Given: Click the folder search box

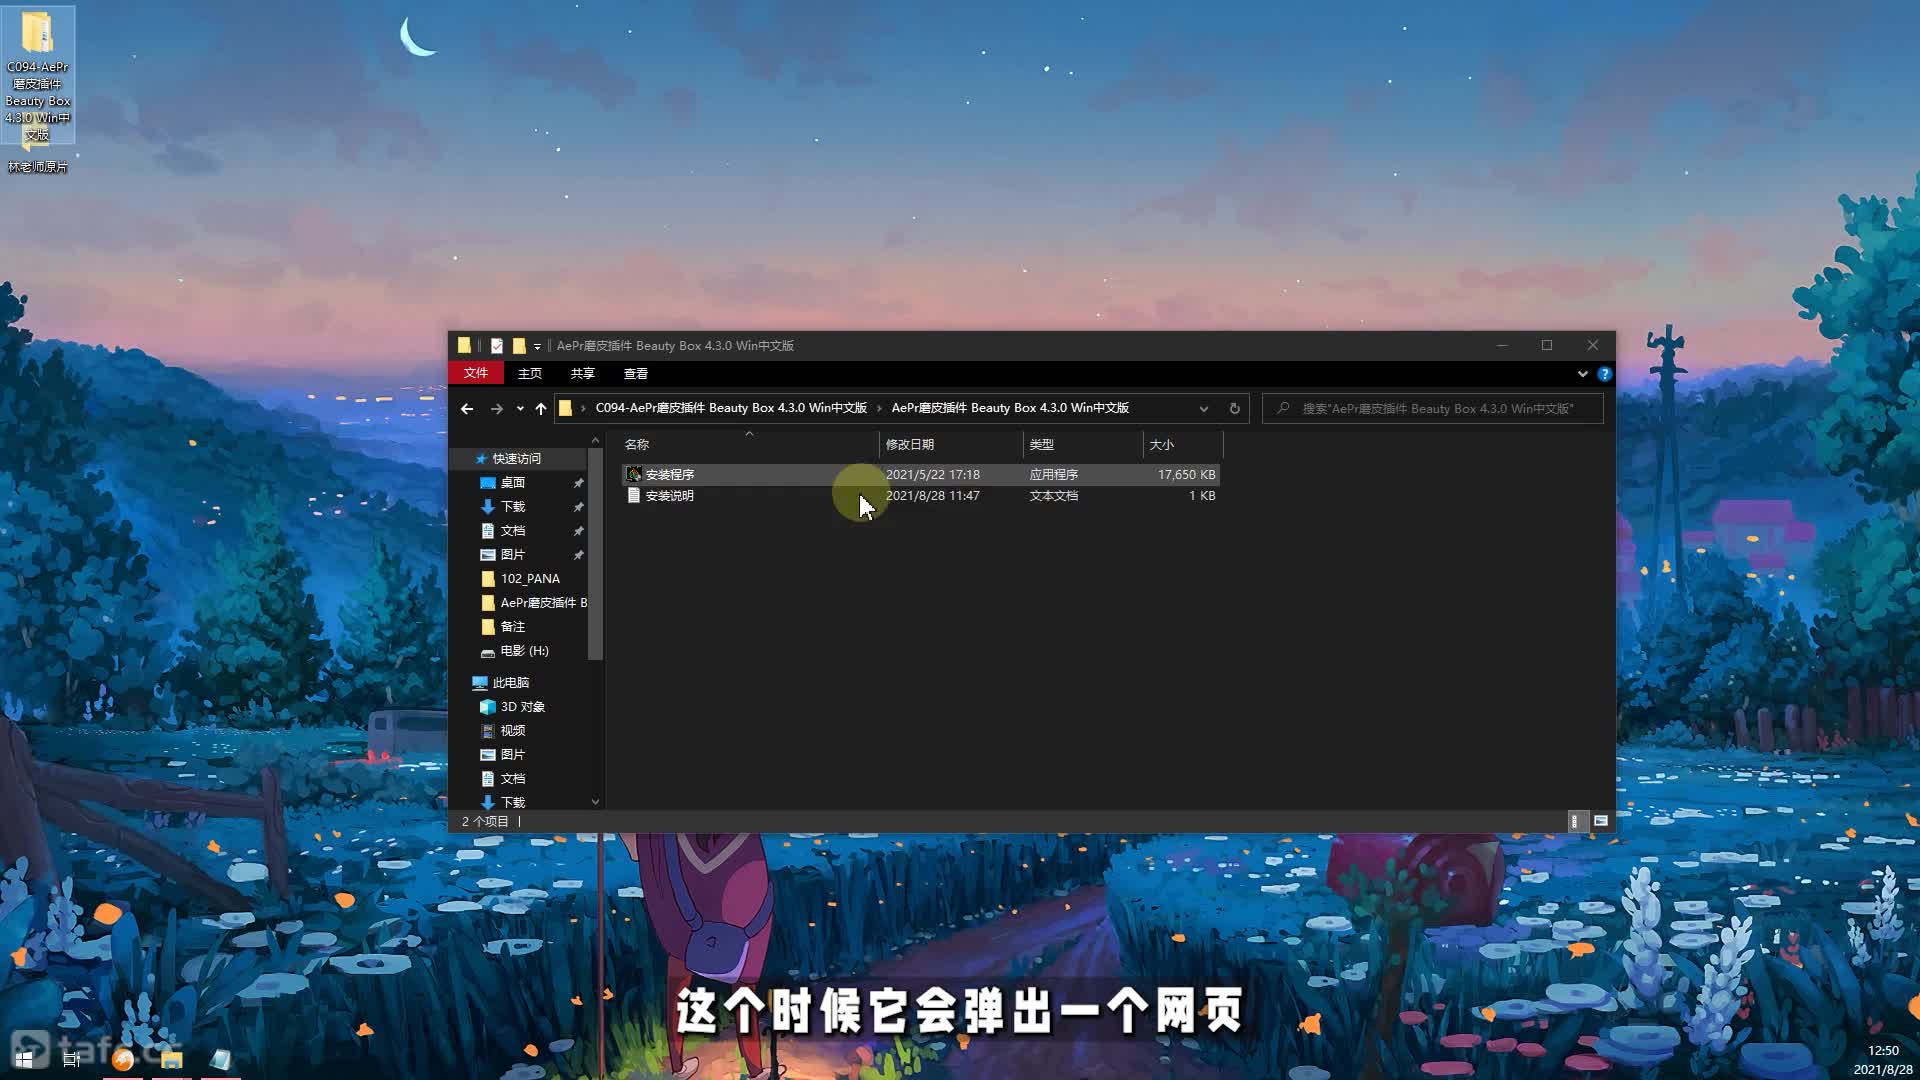Looking at the screenshot, I should (1433, 408).
